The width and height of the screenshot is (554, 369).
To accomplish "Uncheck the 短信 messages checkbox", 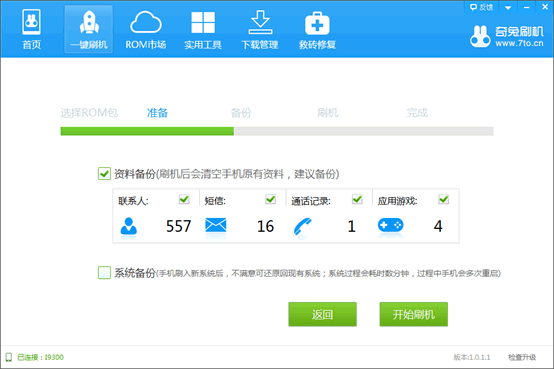I will coord(271,199).
